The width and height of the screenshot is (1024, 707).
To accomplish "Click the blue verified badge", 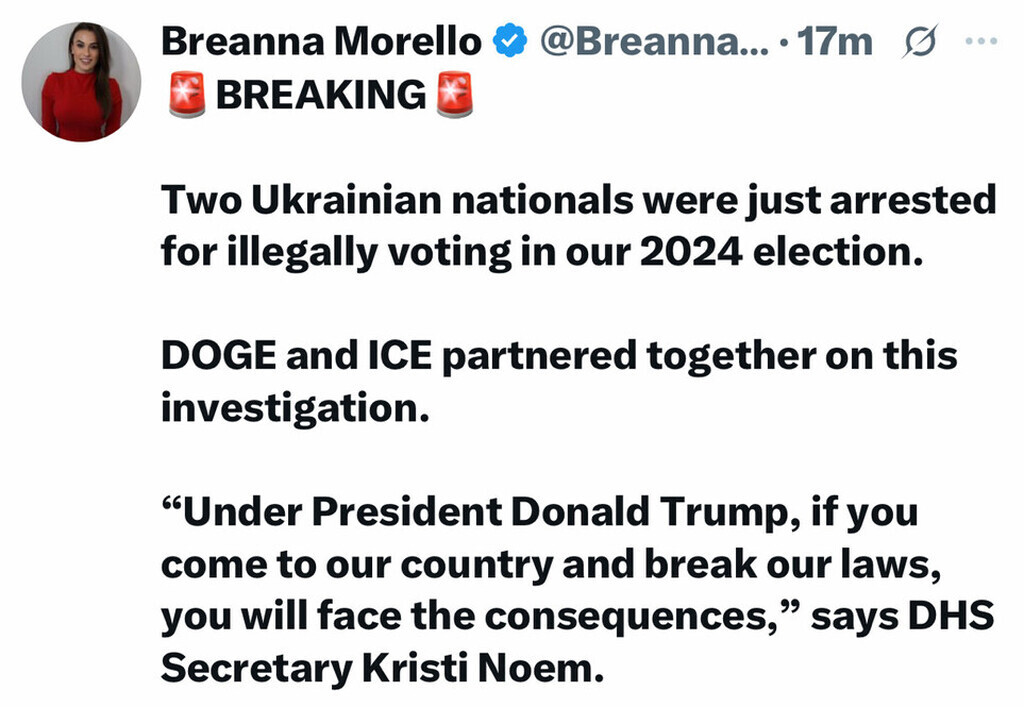I will (x=511, y=42).
